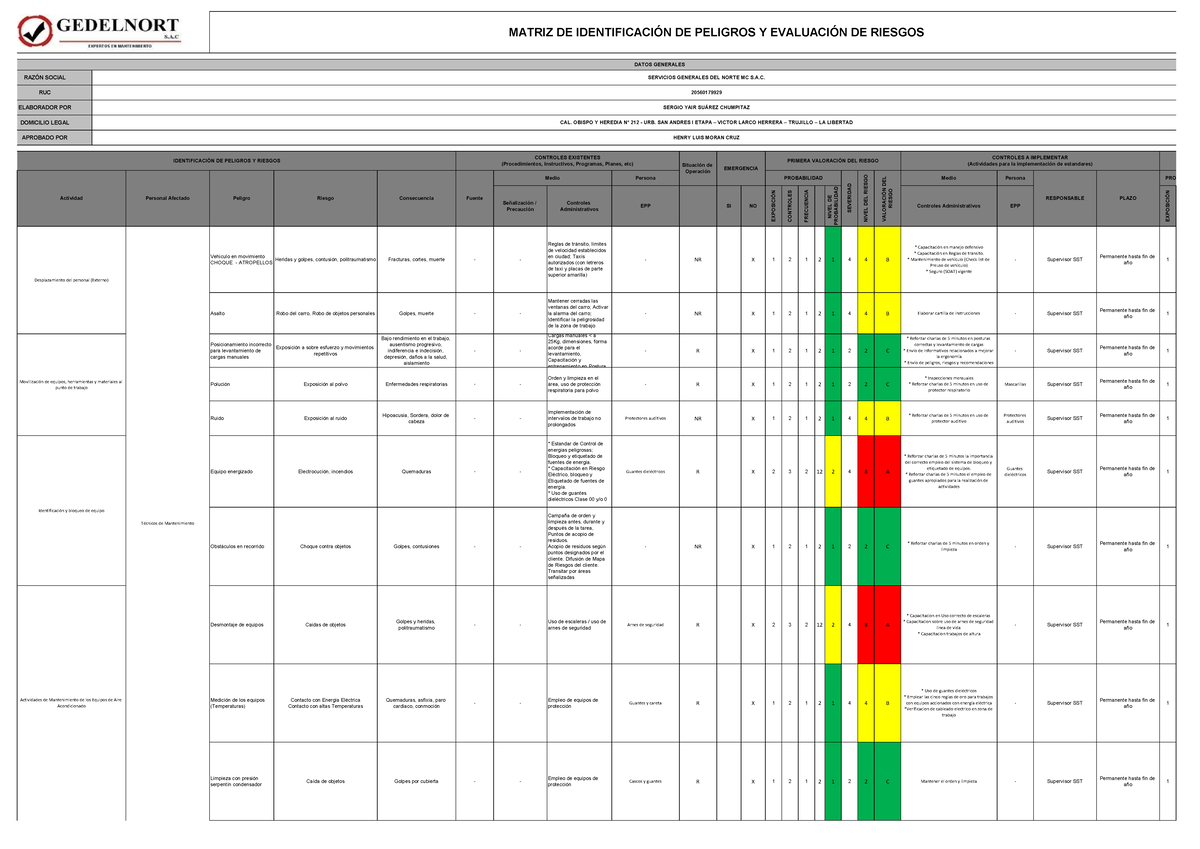Select the 'Obstáculos en recorrido' cell

coord(241,546)
